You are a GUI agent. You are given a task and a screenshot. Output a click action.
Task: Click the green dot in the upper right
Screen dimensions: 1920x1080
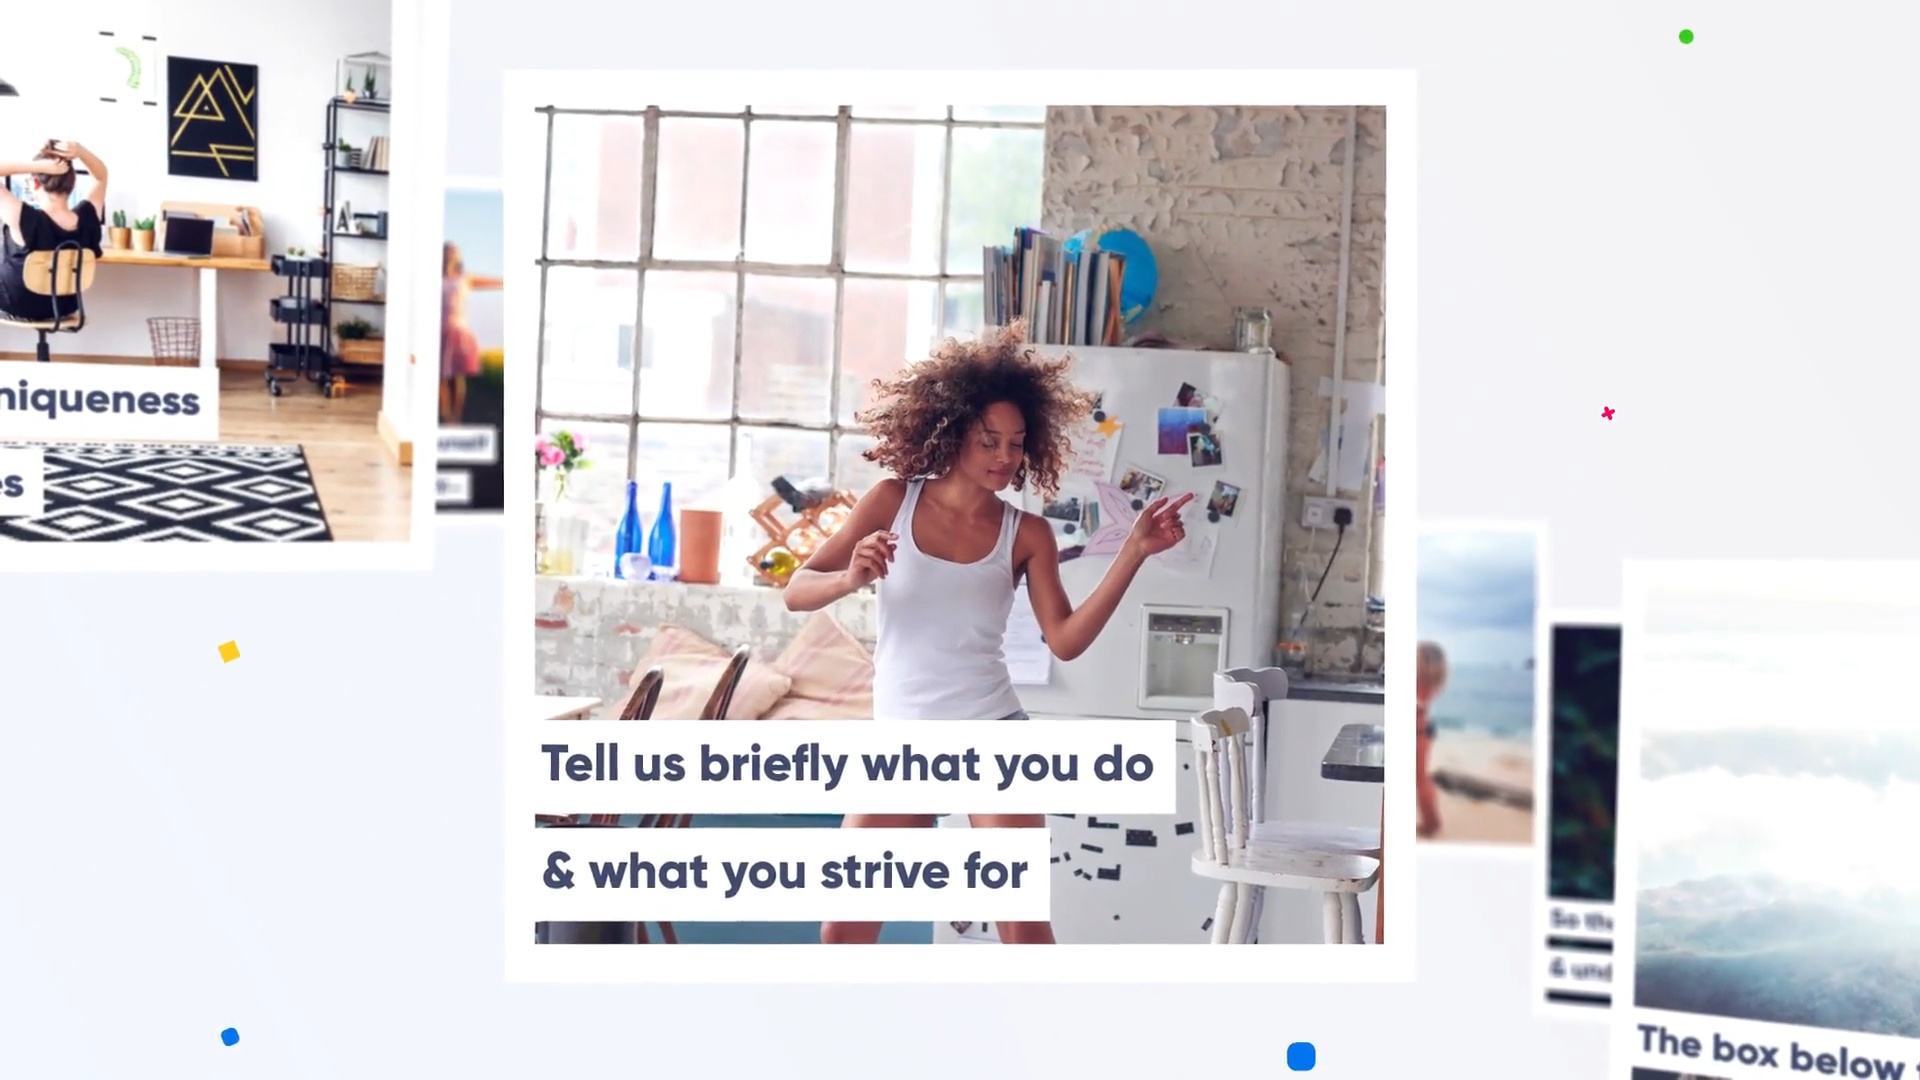click(x=1686, y=37)
